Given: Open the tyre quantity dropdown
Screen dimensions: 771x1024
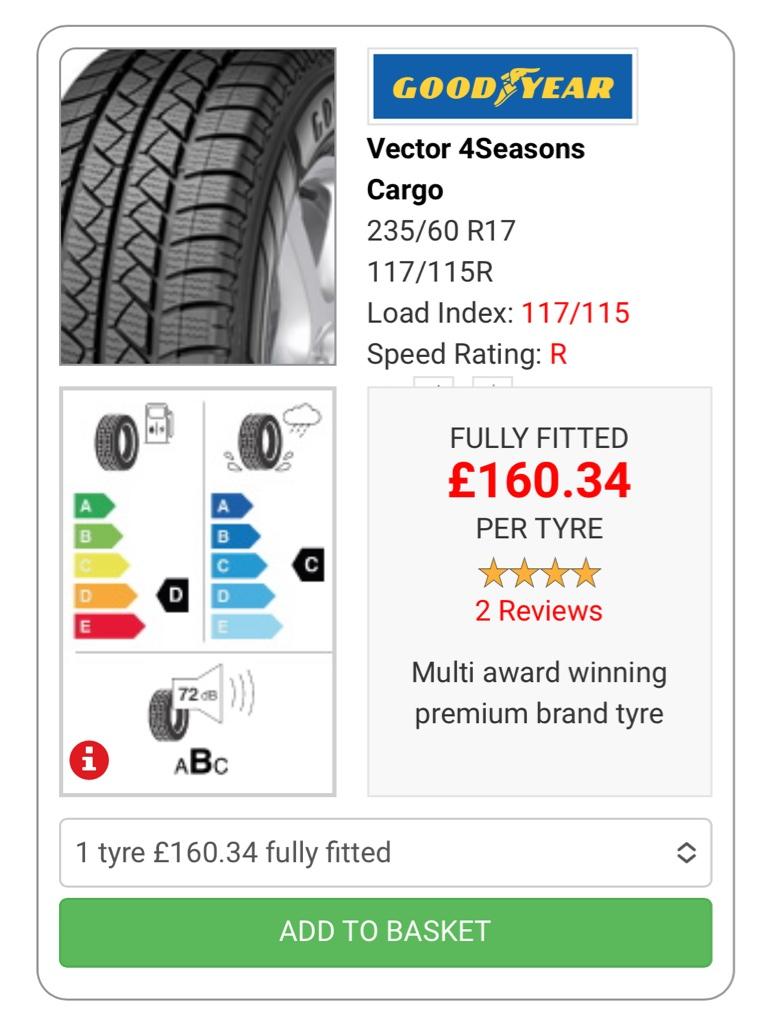Looking at the screenshot, I should (x=385, y=852).
